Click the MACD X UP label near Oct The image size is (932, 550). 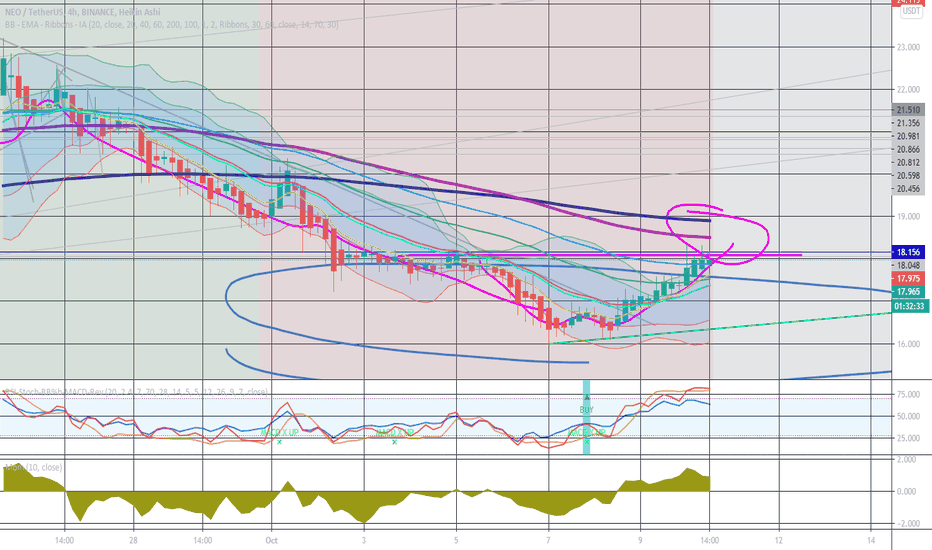(x=279, y=432)
